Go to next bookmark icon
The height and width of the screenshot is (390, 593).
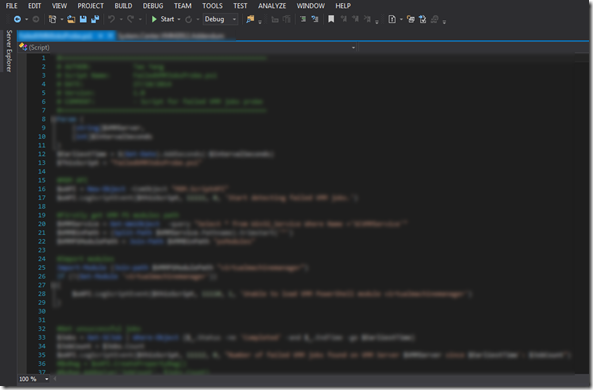tap(355, 19)
